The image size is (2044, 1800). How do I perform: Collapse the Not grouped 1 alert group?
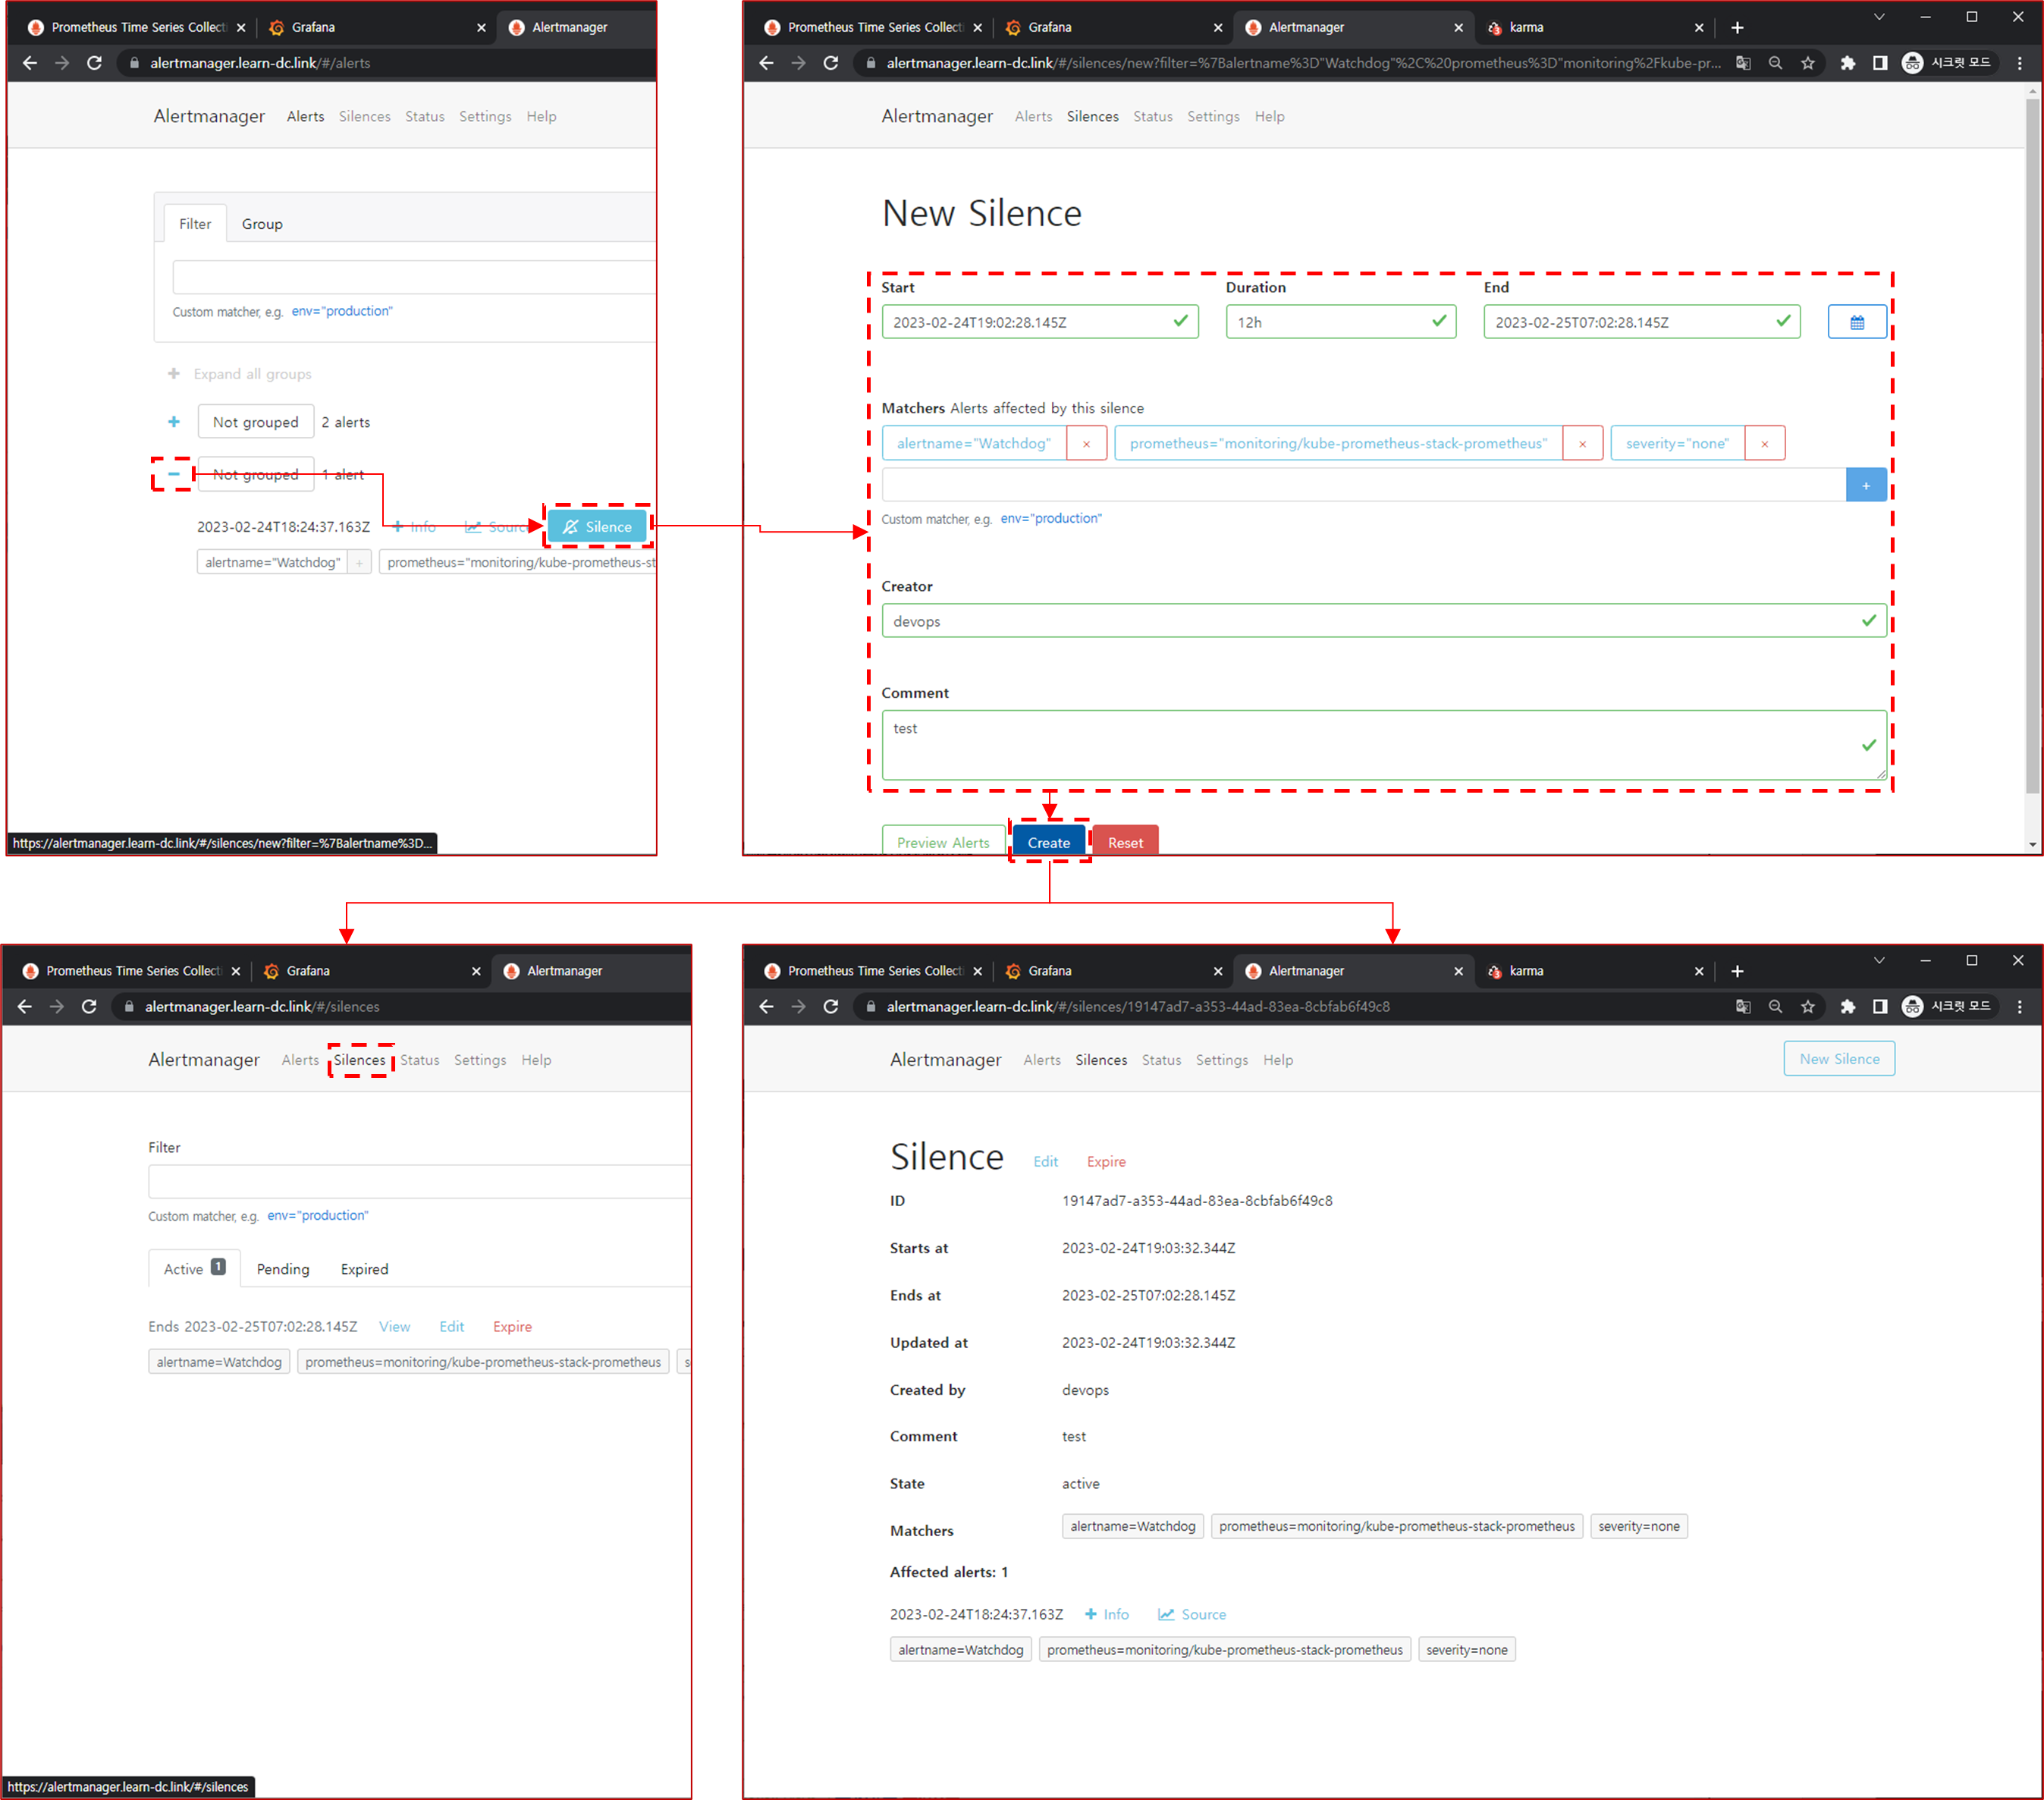coord(174,474)
